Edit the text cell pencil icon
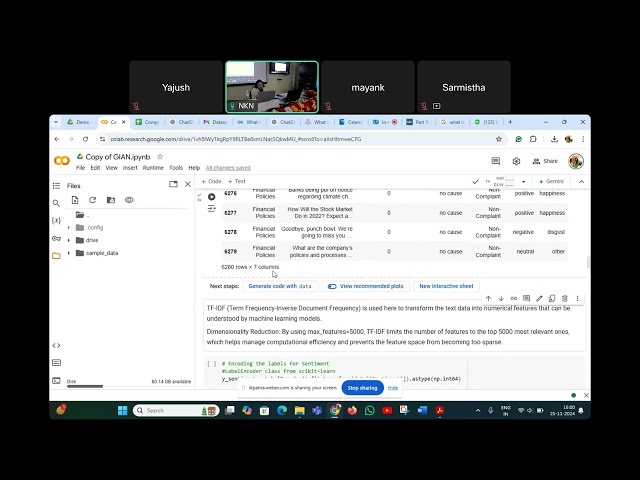This screenshot has height=480, width=640. point(539,298)
